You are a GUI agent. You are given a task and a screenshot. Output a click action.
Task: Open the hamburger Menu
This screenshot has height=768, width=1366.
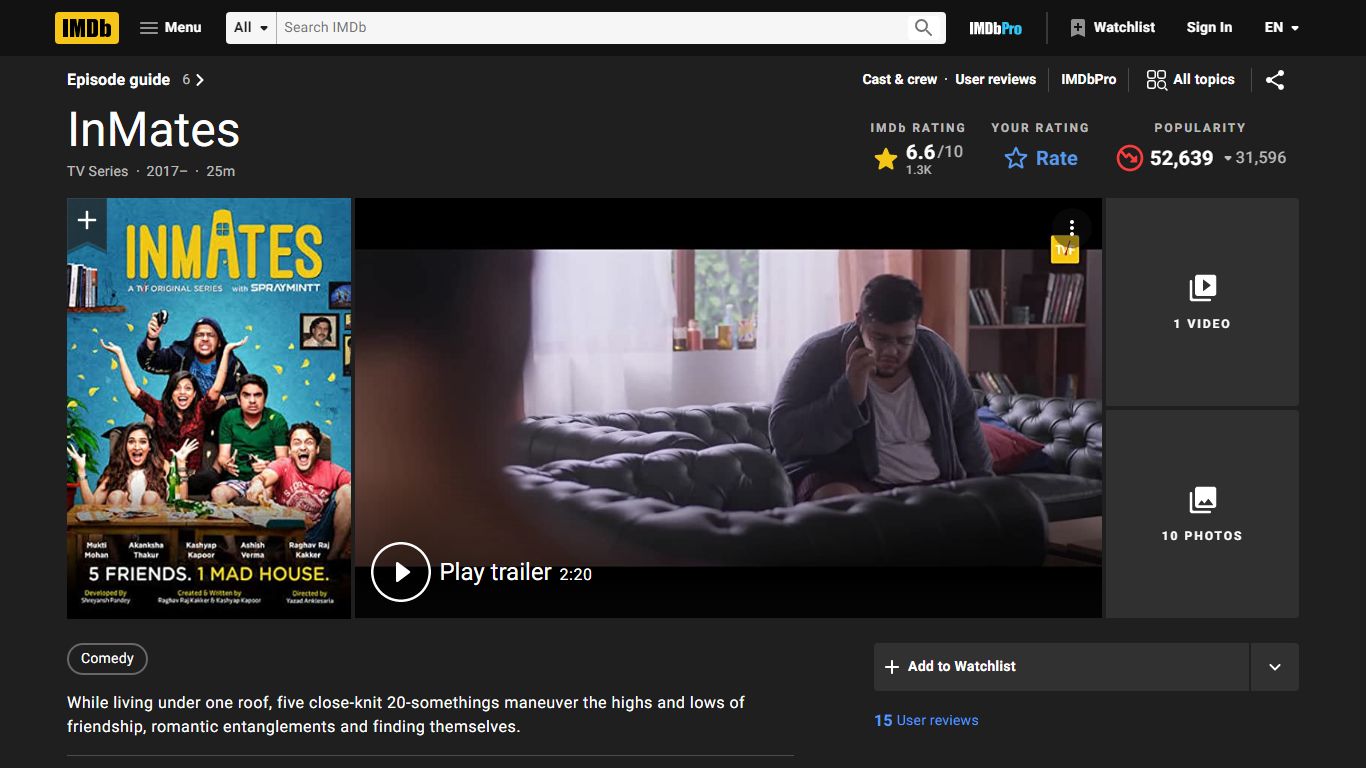[170, 28]
